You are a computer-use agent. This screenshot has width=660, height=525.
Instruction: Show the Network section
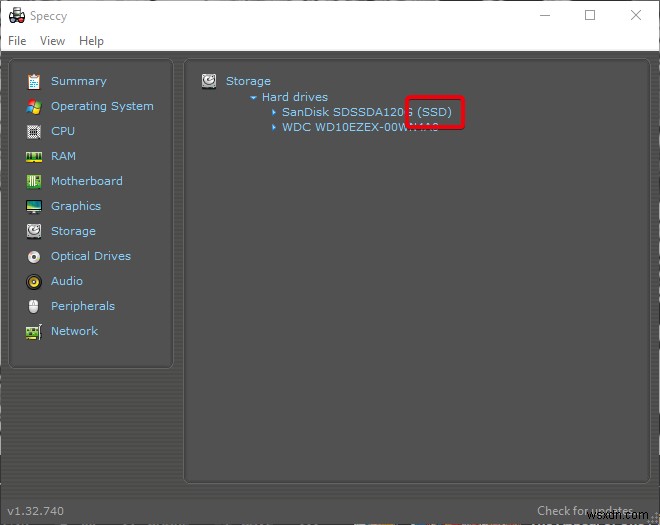pyautogui.click(x=75, y=331)
